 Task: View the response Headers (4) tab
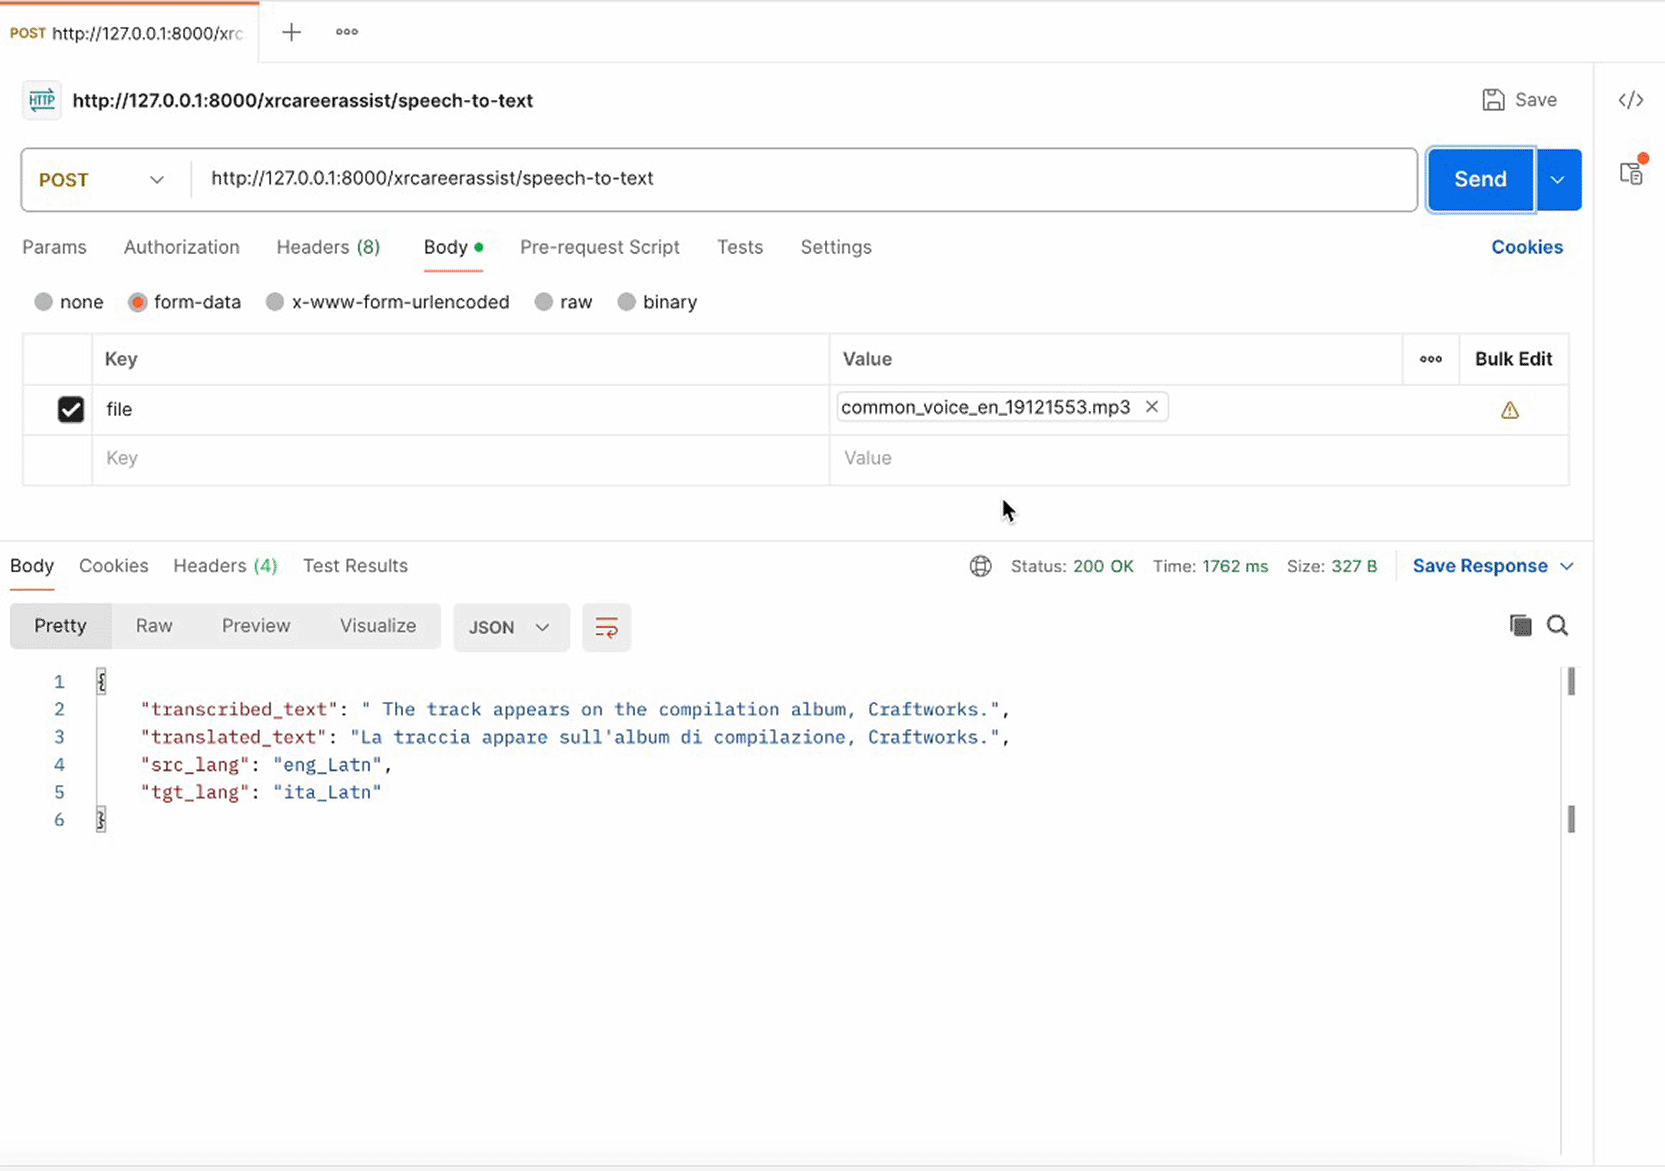(225, 566)
